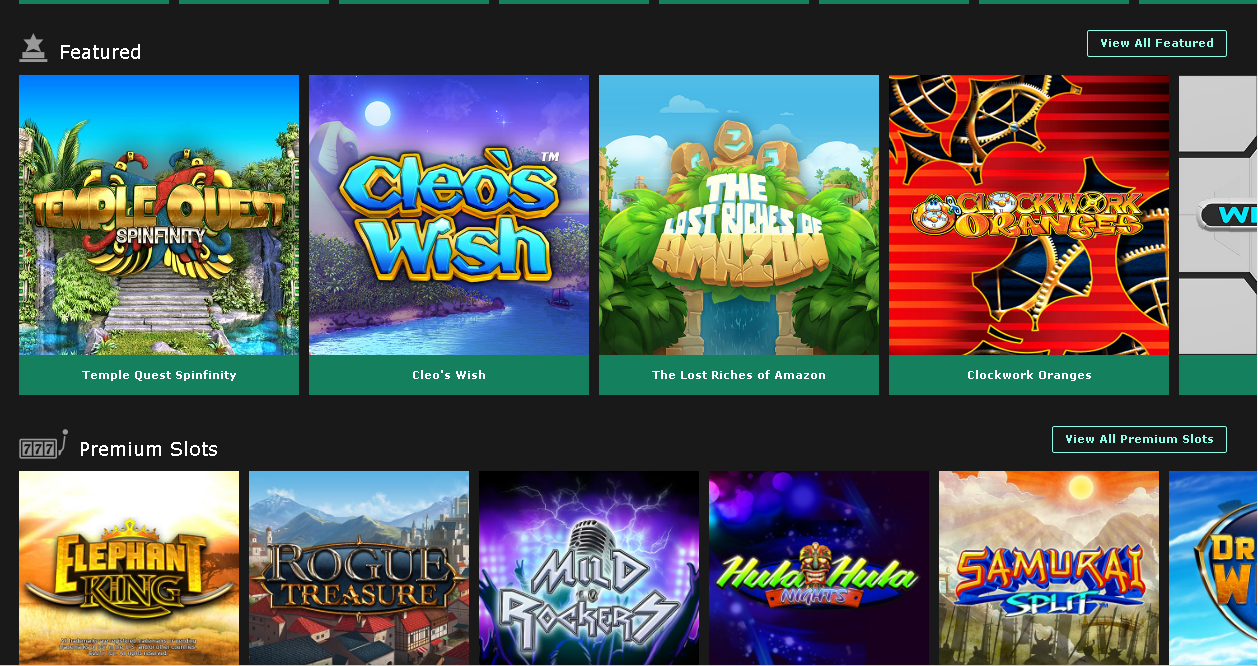Select the Samurai Split slot thumbnail
The image size is (1258, 666).
coord(1049,568)
